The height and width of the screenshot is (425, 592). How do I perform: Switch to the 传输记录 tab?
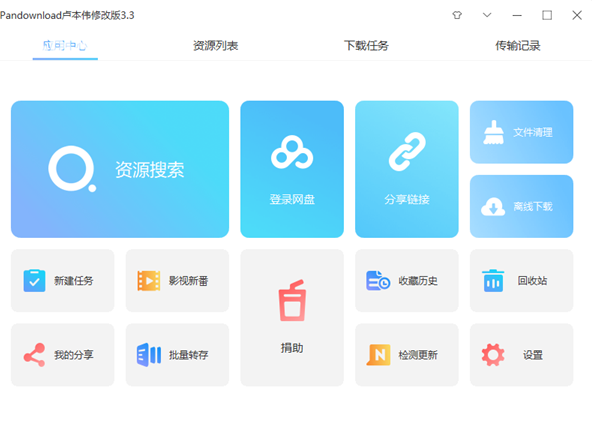pyautogui.click(x=518, y=46)
